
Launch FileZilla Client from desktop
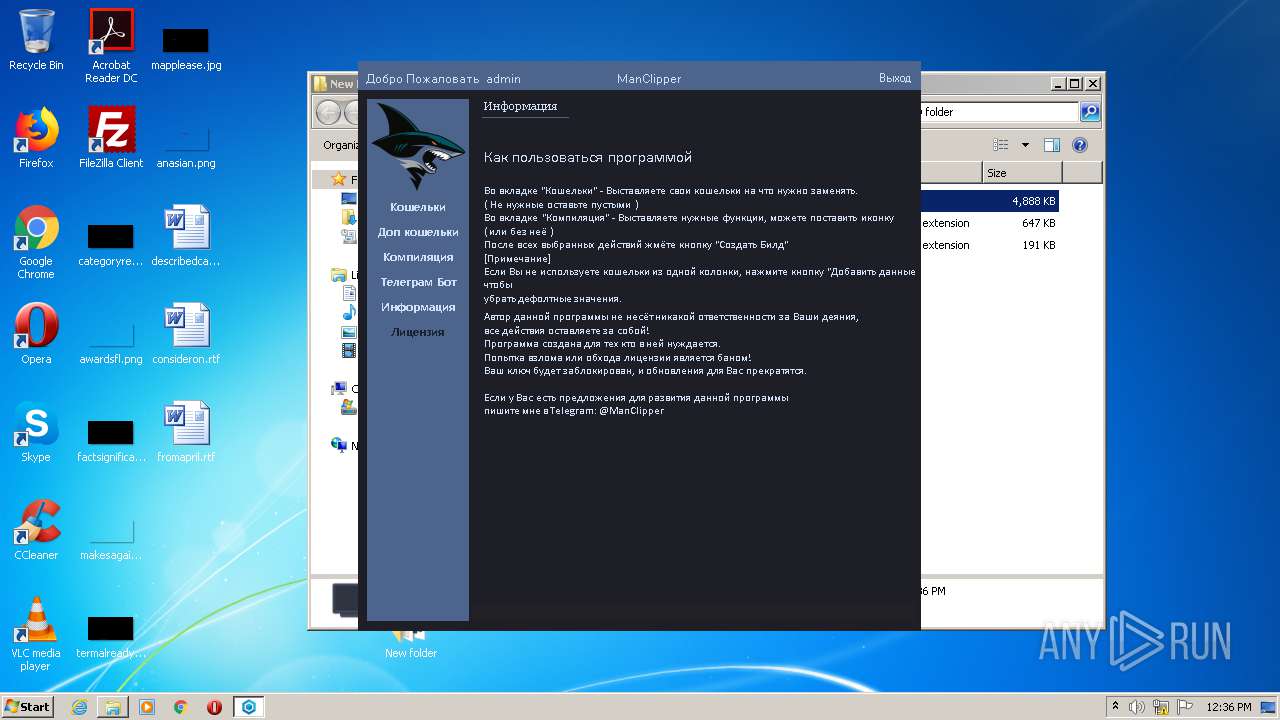(x=111, y=138)
